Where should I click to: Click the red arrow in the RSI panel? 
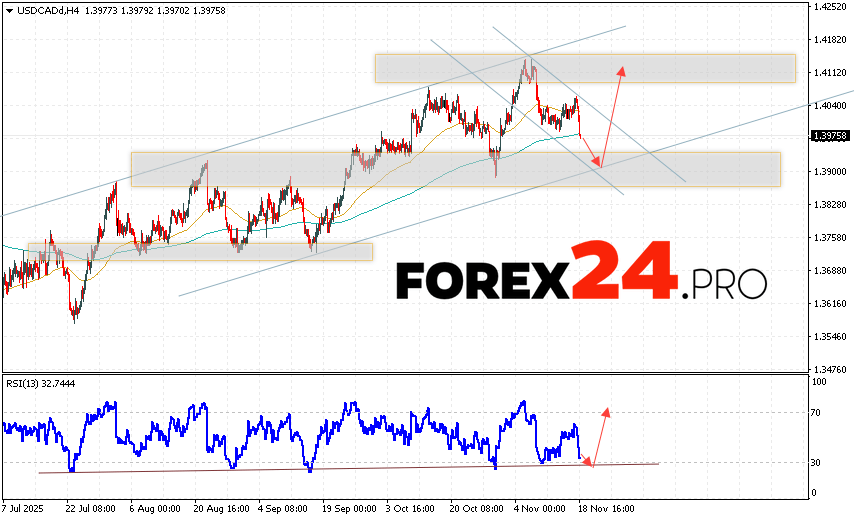(598, 436)
